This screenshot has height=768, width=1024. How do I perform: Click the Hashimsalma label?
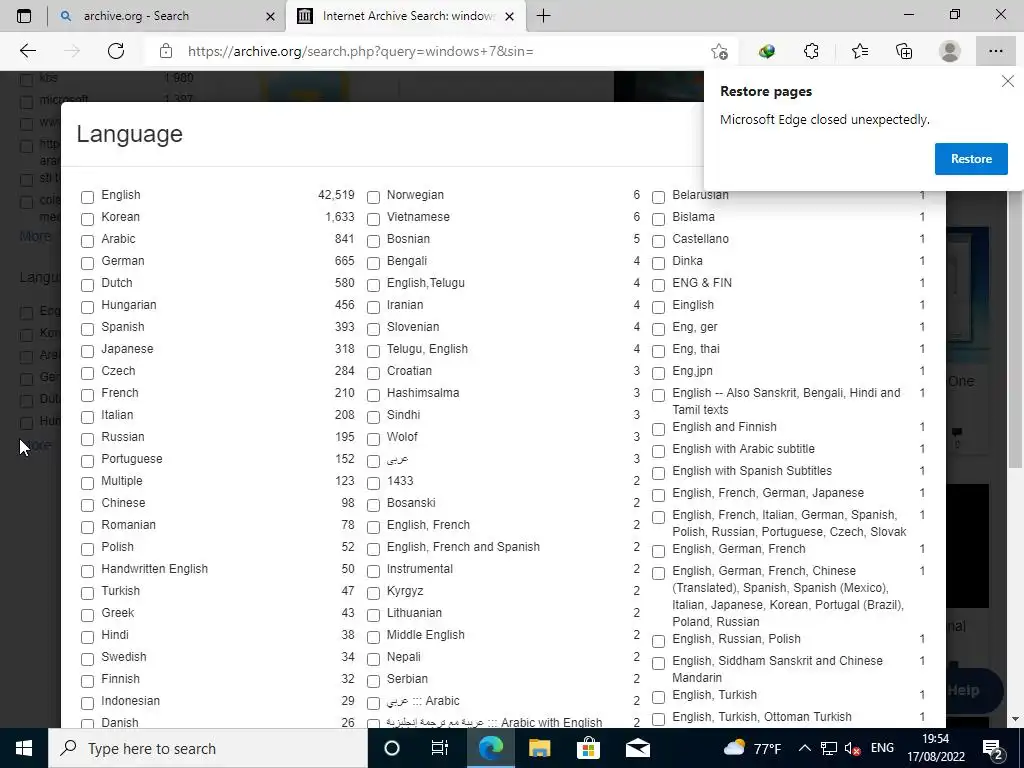(x=423, y=392)
